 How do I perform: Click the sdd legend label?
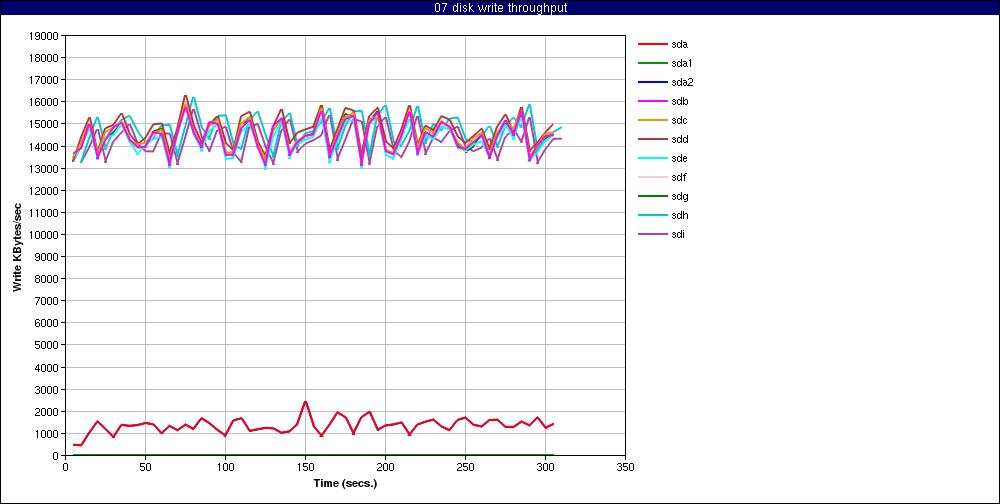679,139
